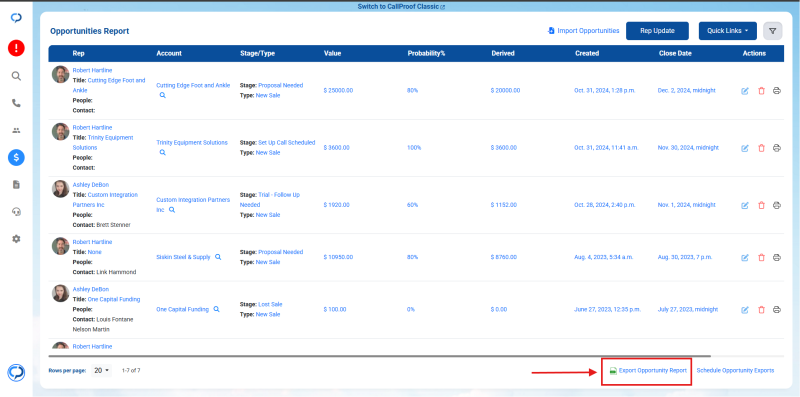Edit the Custom Integration Partners opportunity

(744, 205)
